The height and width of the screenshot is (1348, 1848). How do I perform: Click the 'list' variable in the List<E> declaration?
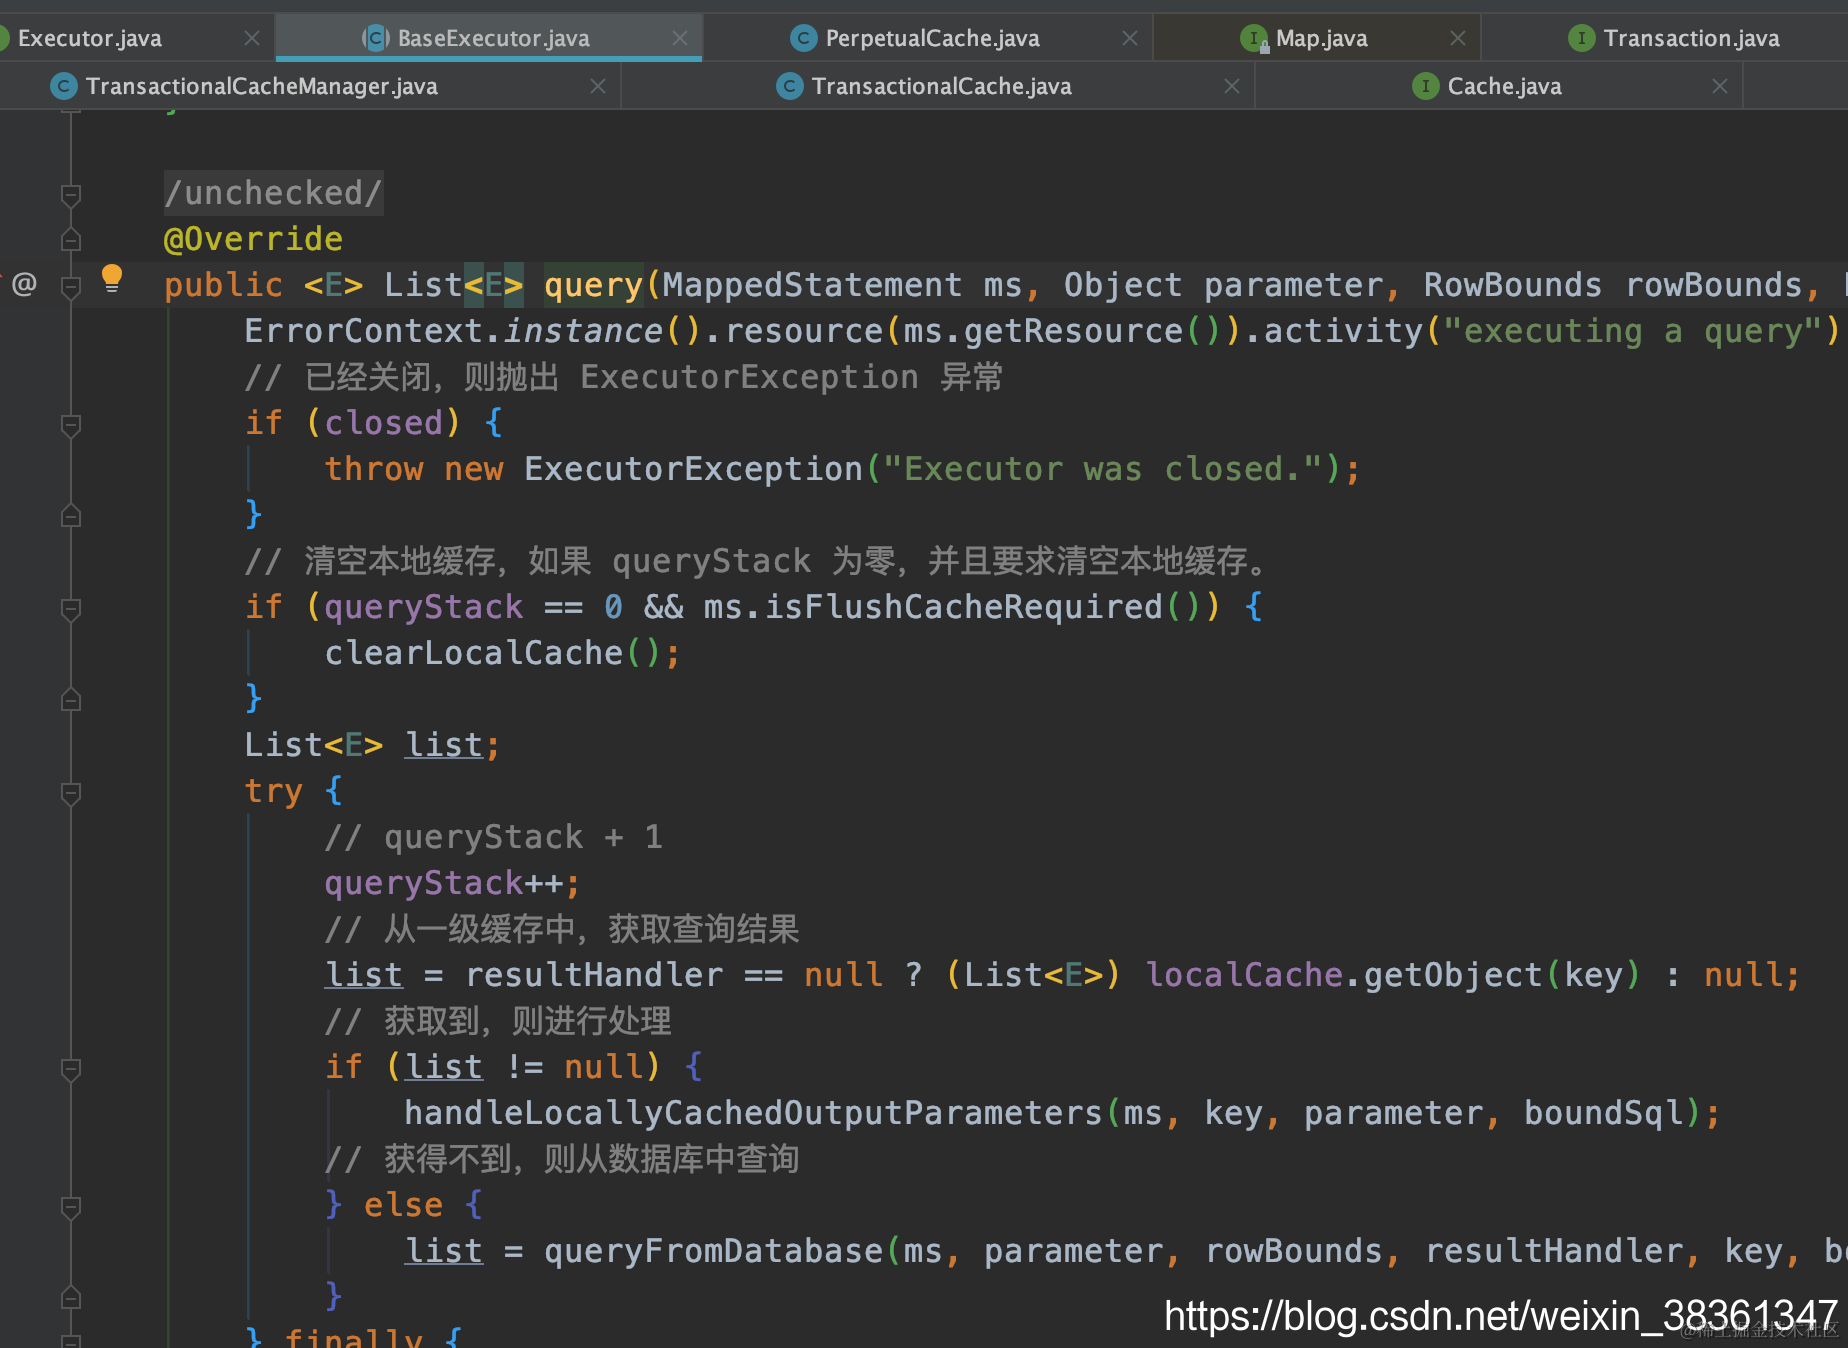(444, 745)
